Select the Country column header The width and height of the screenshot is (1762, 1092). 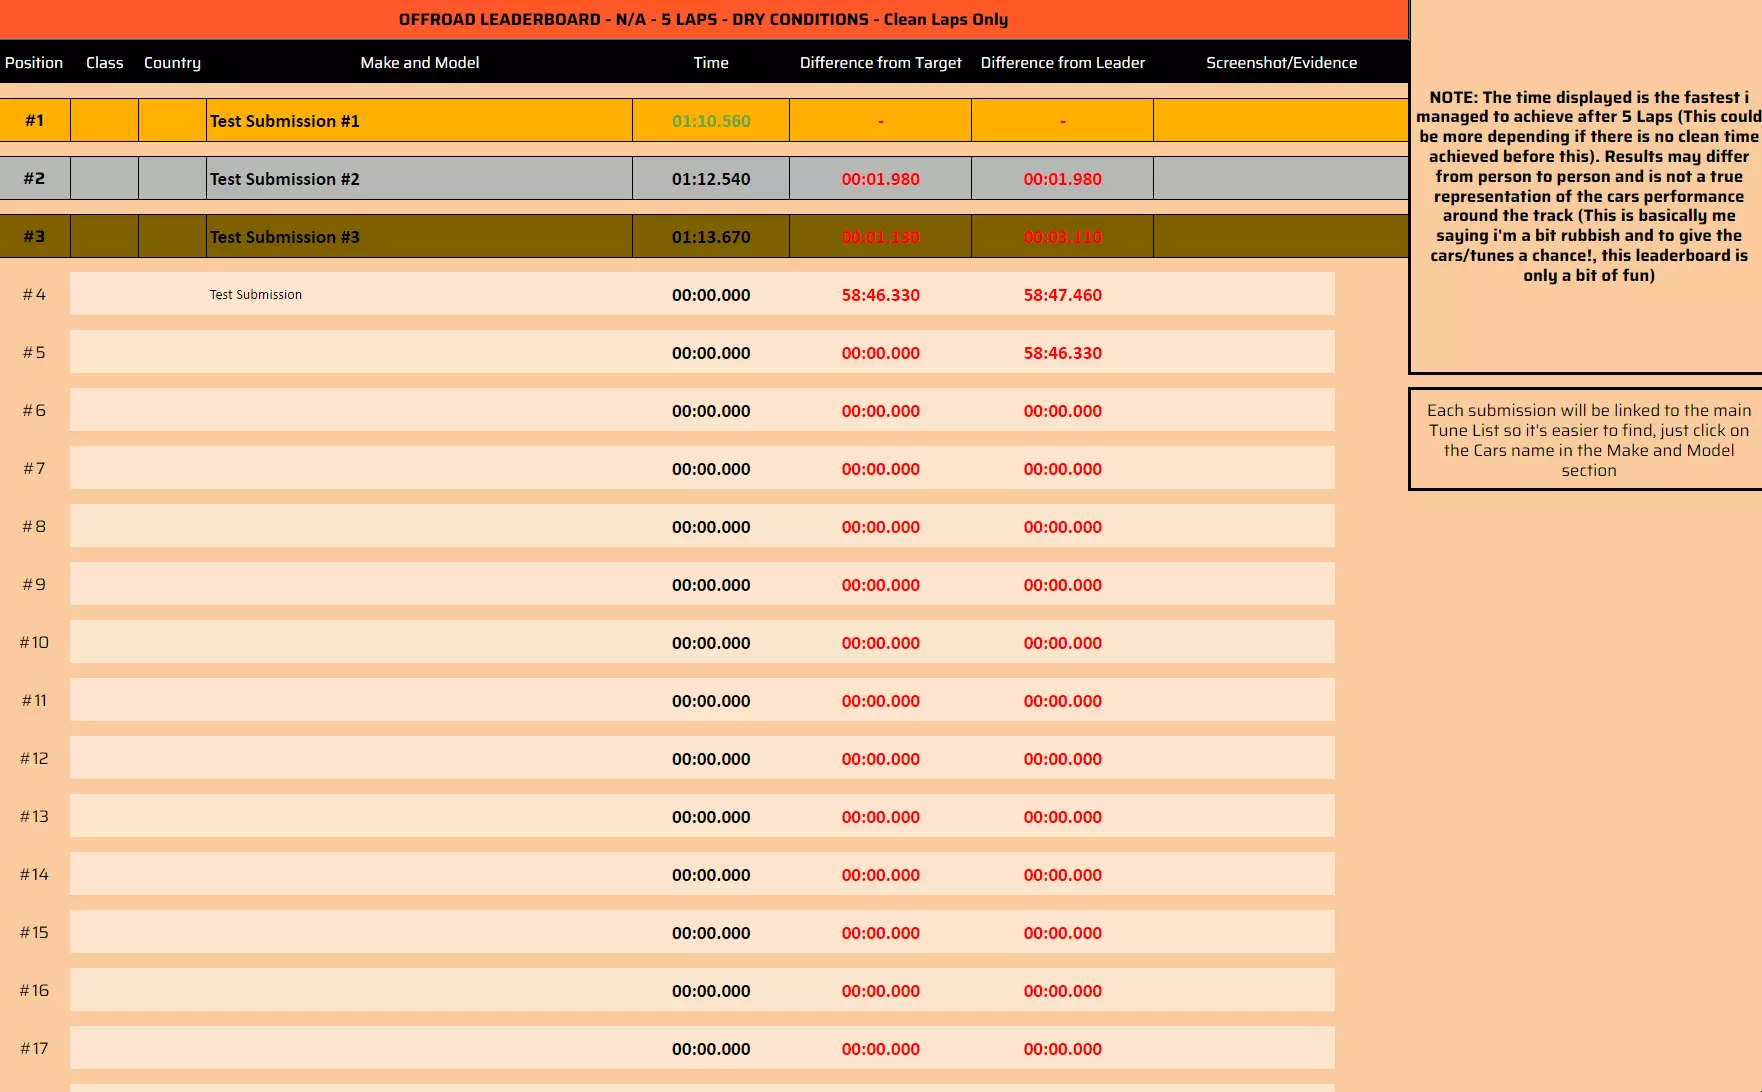pos(172,62)
